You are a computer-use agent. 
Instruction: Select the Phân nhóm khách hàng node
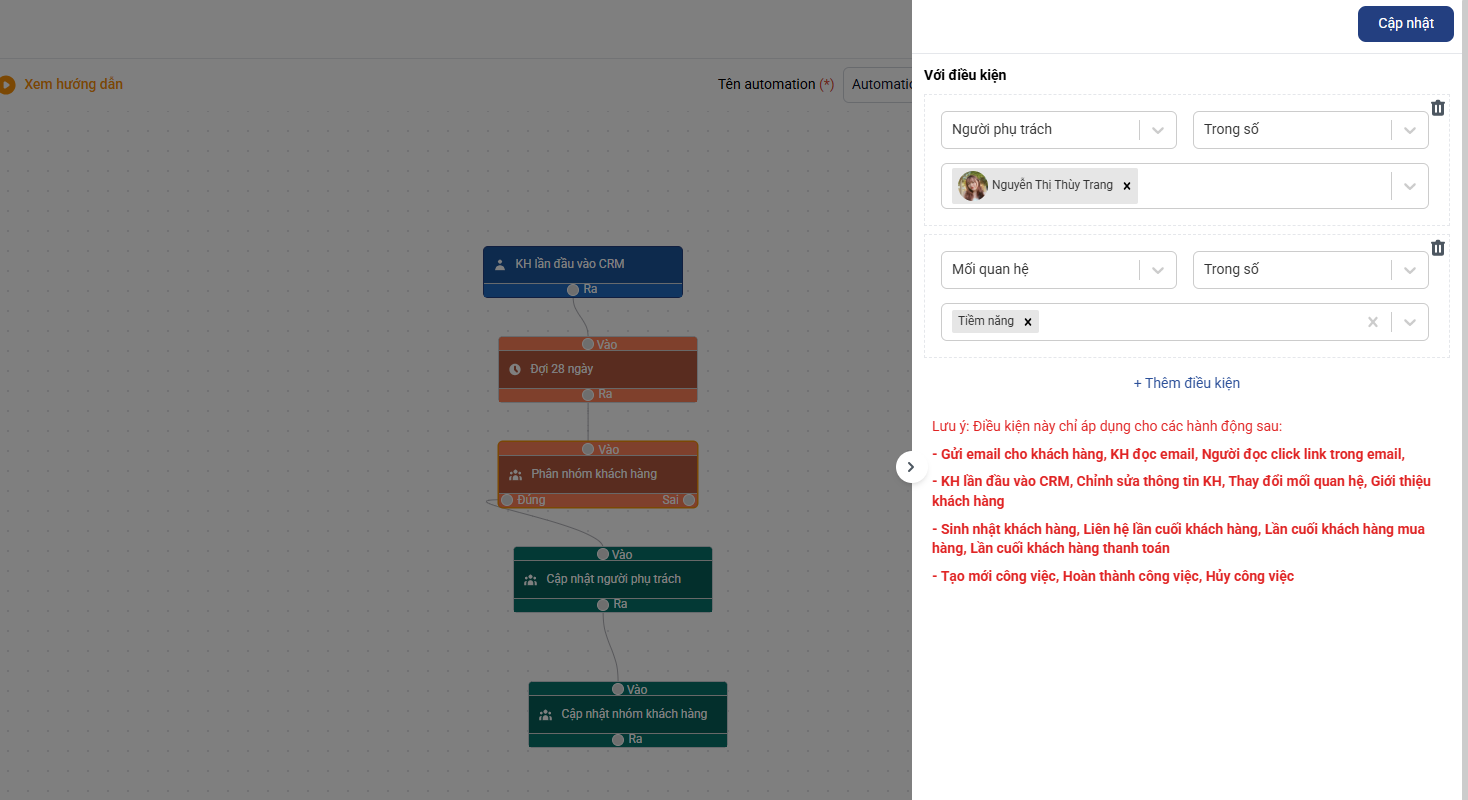coord(598,474)
